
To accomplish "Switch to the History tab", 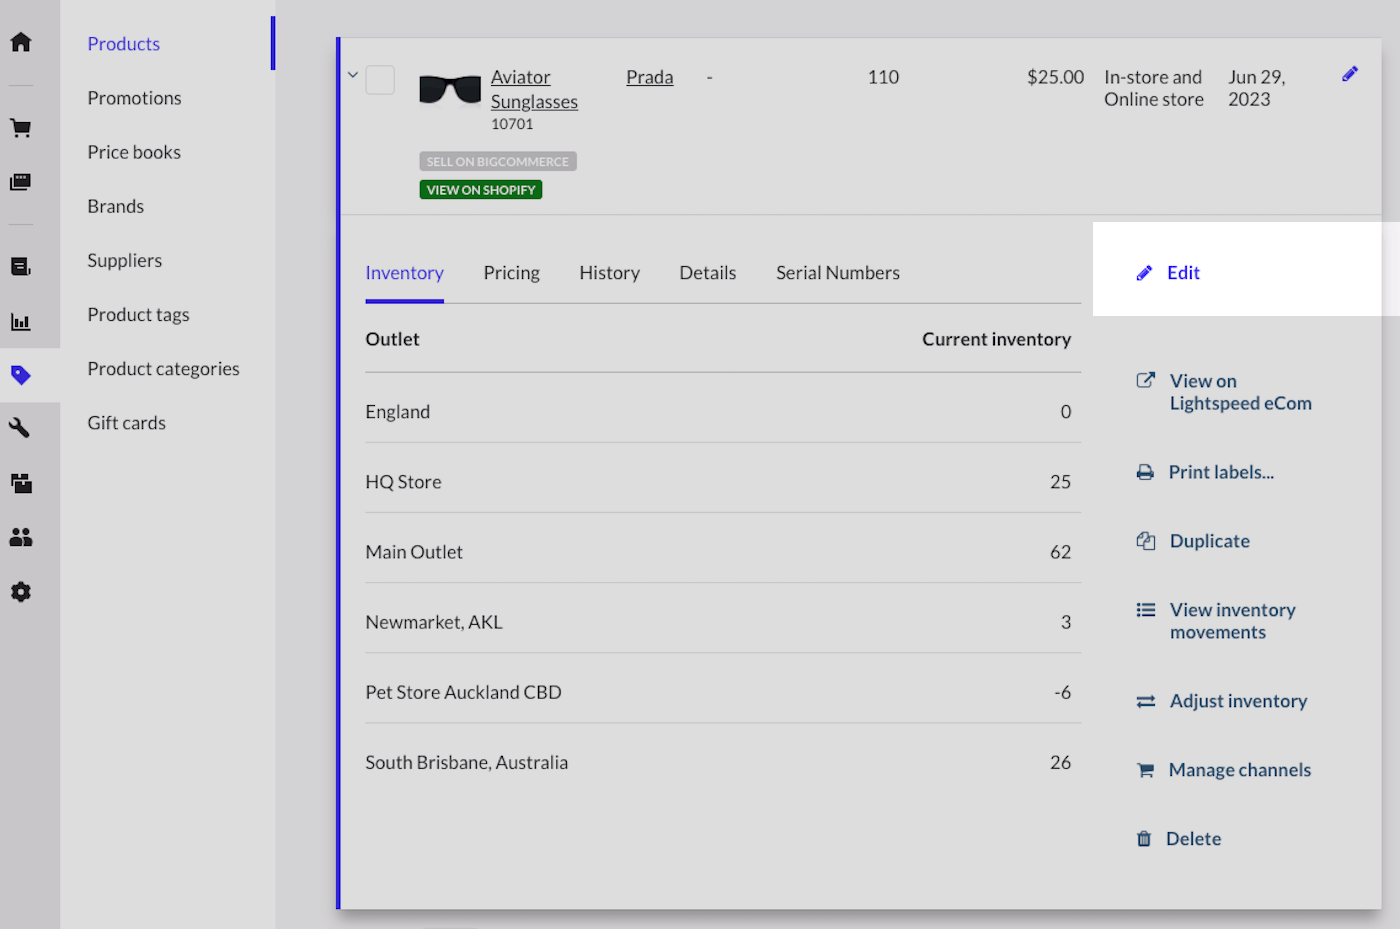I will click(x=609, y=273).
